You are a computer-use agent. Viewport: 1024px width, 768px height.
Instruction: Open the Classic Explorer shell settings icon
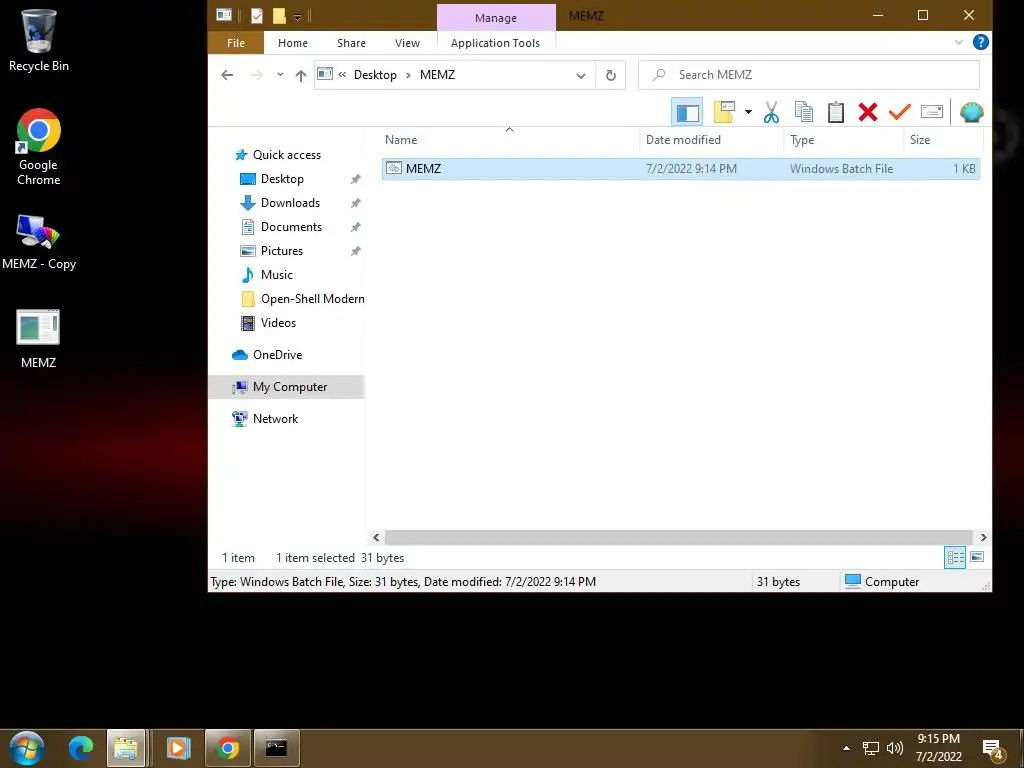click(x=972, y=112)
